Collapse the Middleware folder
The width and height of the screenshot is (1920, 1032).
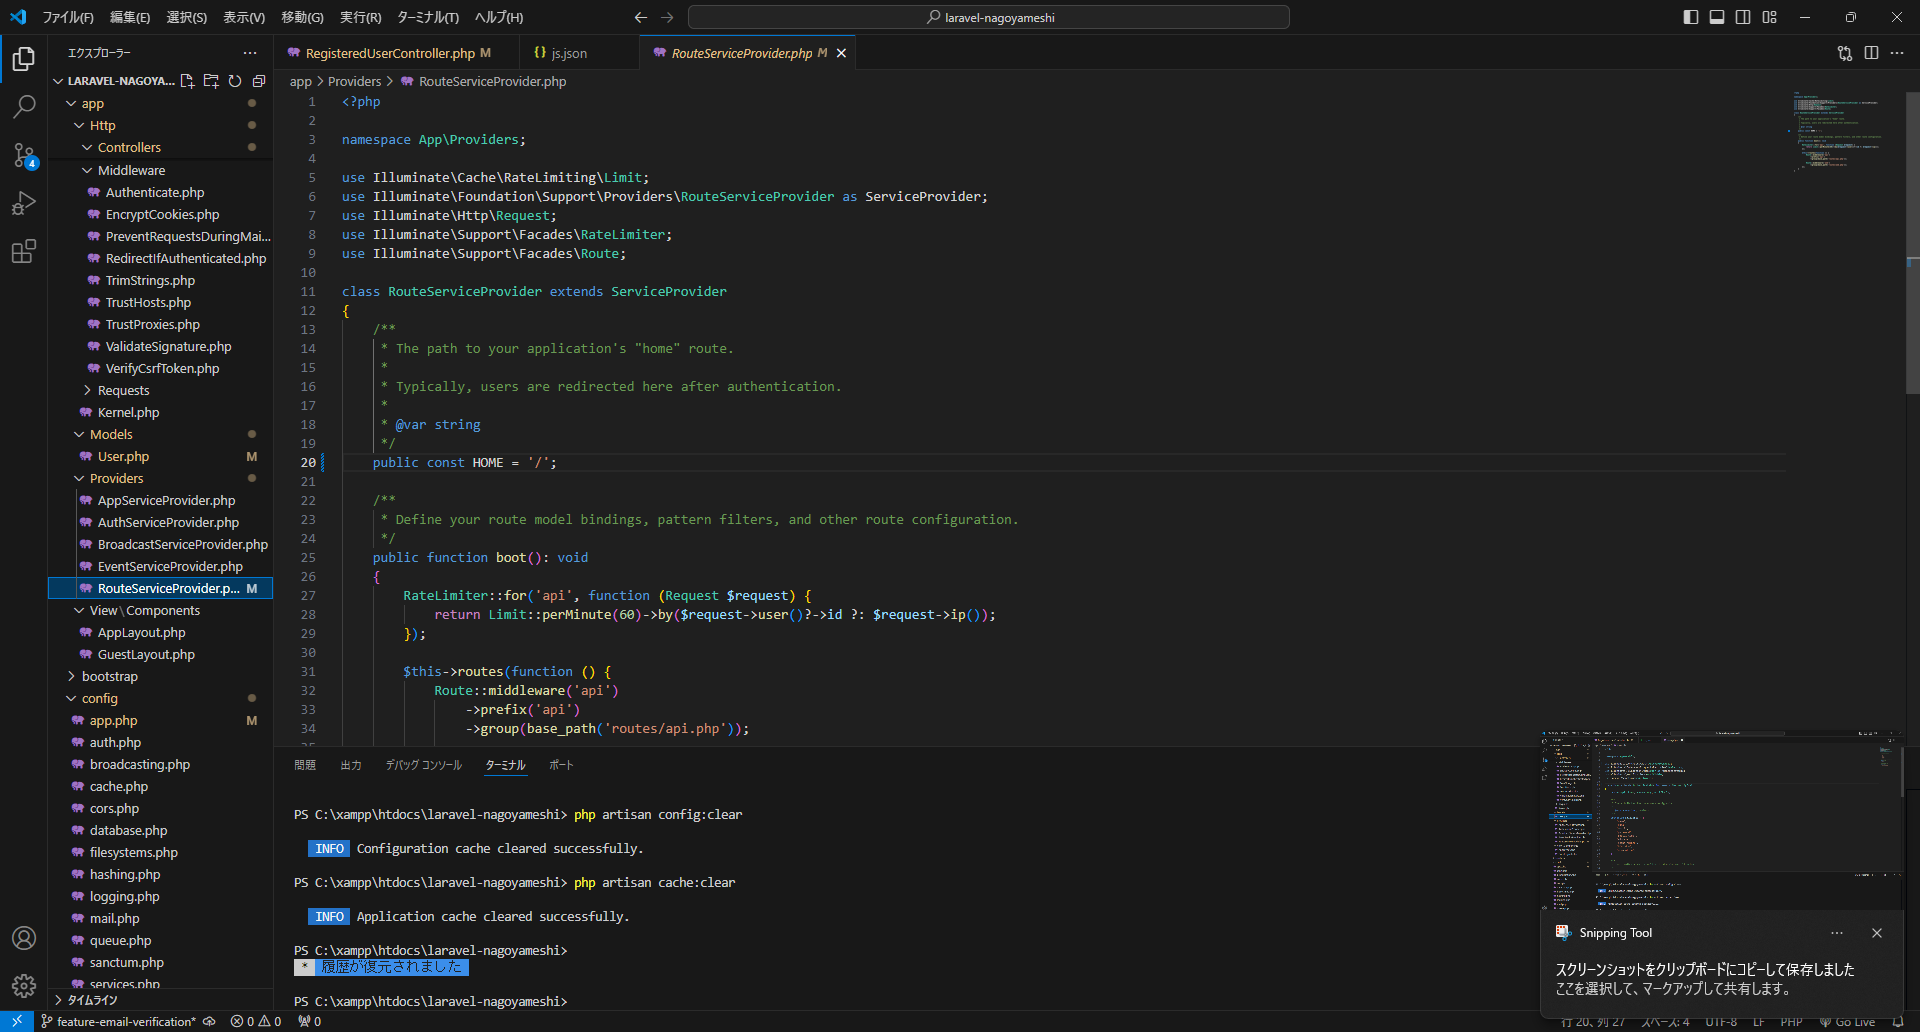(x=131, y=170)
